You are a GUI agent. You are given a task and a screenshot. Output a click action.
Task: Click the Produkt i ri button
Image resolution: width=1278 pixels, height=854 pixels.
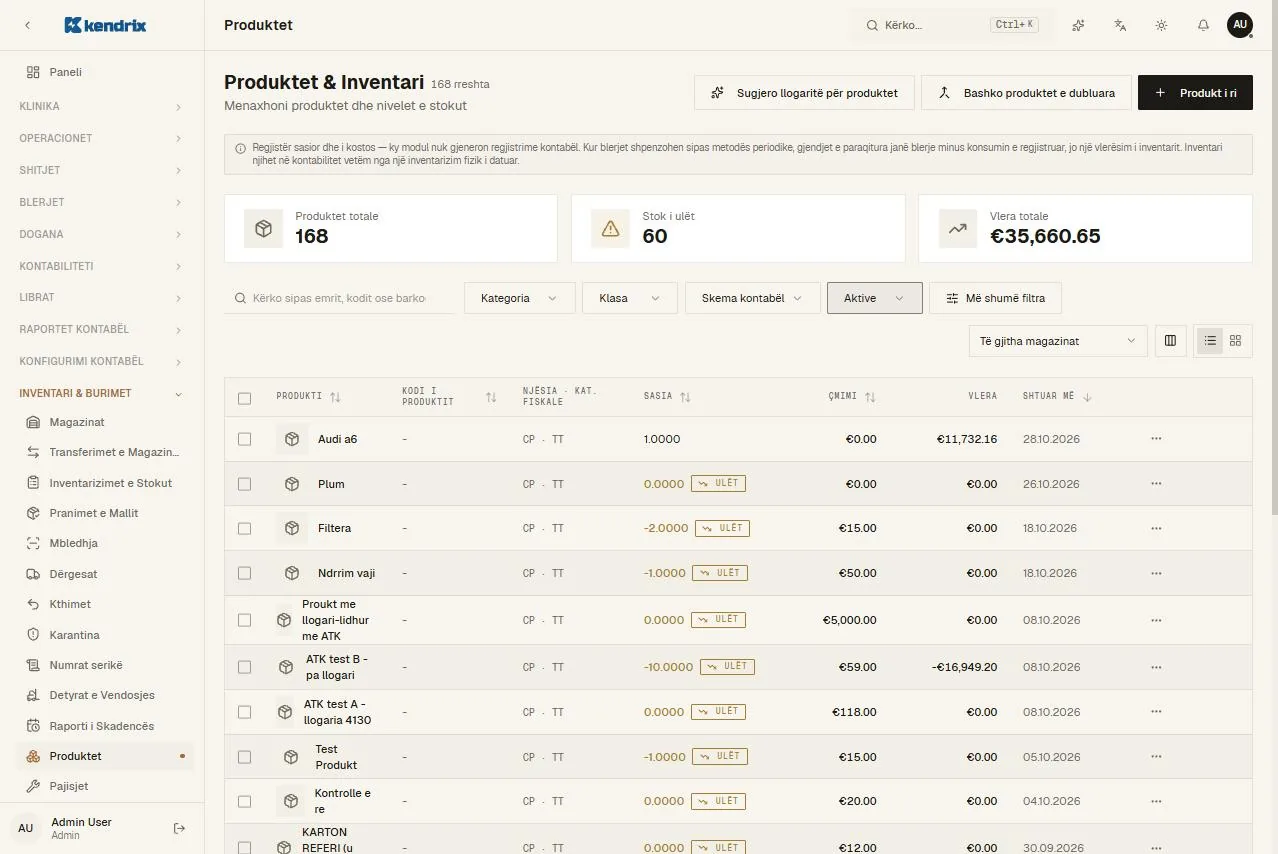[1195, 93]
